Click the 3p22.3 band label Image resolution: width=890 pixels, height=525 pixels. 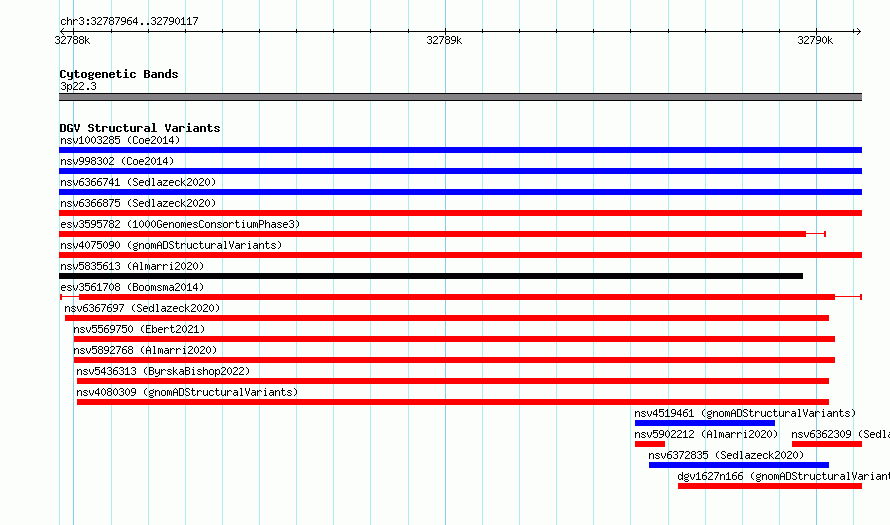pyautogui.click(x=78, y=86)
